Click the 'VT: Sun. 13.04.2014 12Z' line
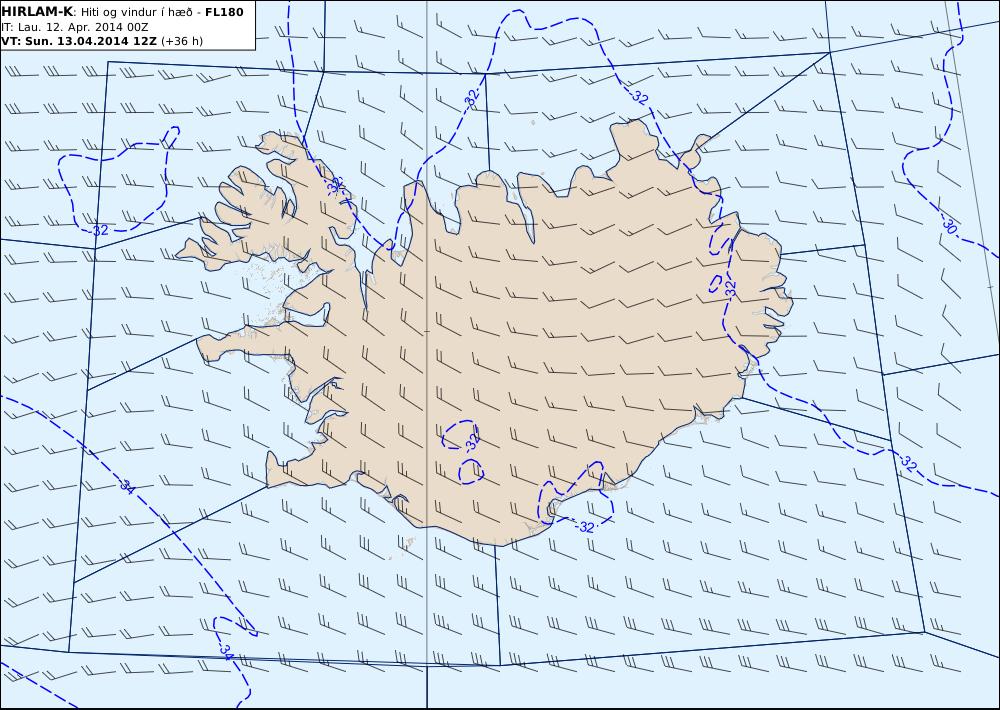 (x=102, y=41)
